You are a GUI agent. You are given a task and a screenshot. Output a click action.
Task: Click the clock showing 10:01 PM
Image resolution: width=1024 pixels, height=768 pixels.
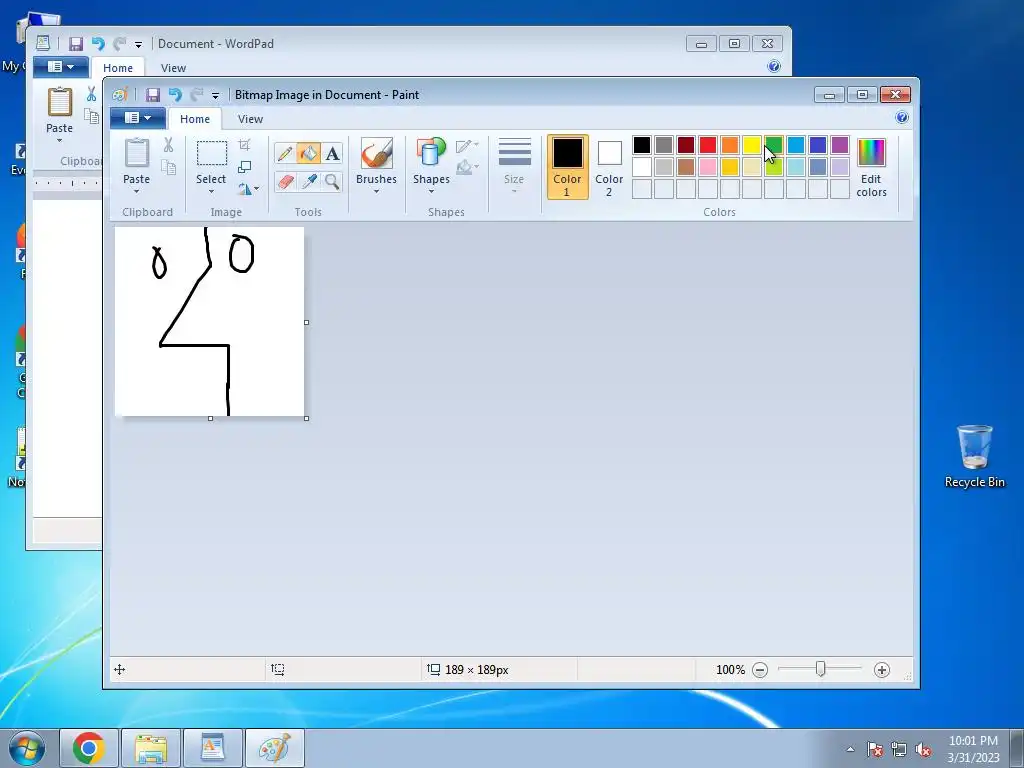tap(973, 741)
